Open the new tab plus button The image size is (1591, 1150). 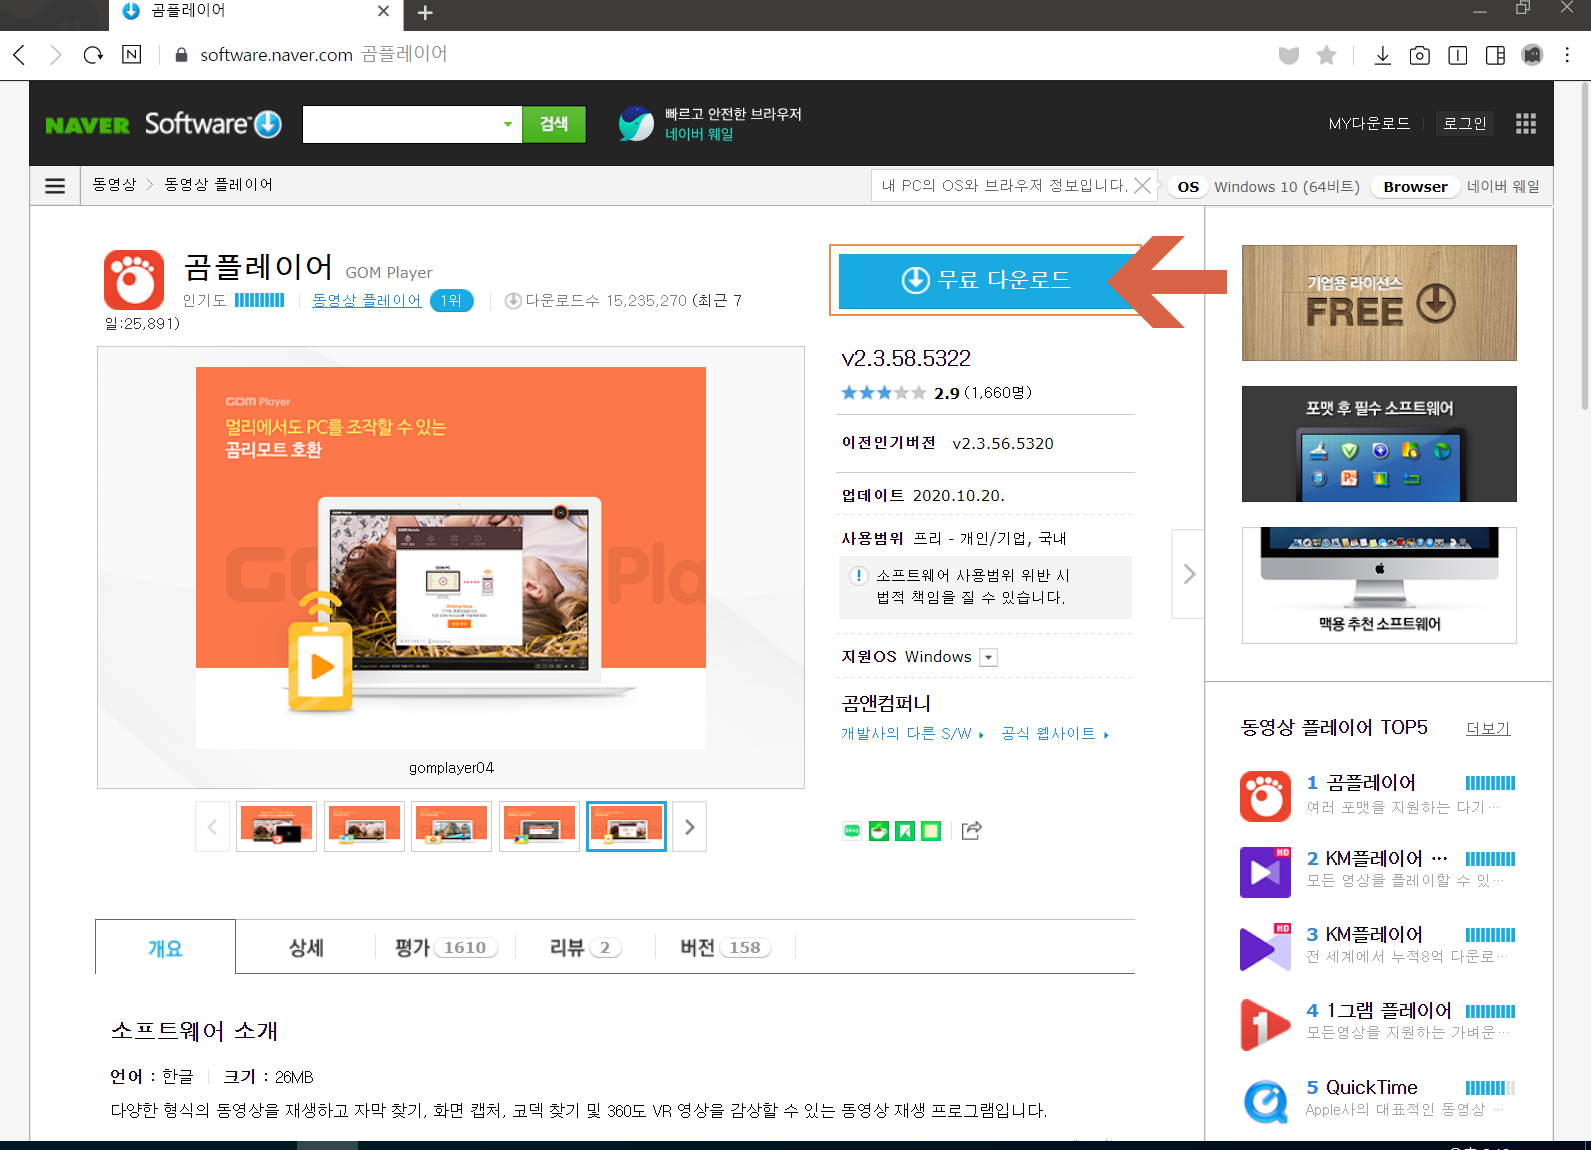pos(425,13)
